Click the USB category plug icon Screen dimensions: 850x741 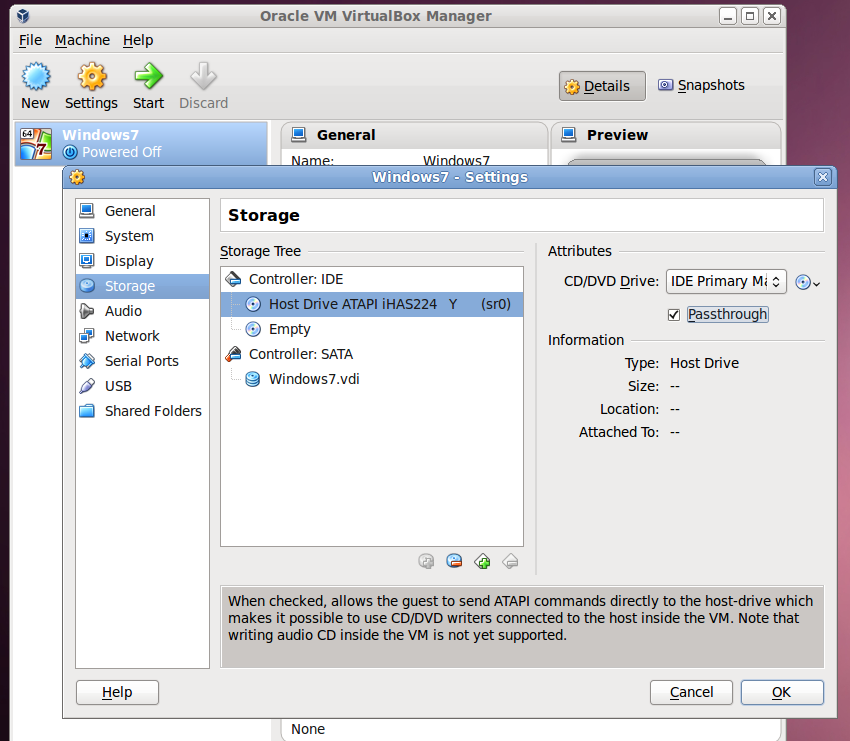click(87, 385)
